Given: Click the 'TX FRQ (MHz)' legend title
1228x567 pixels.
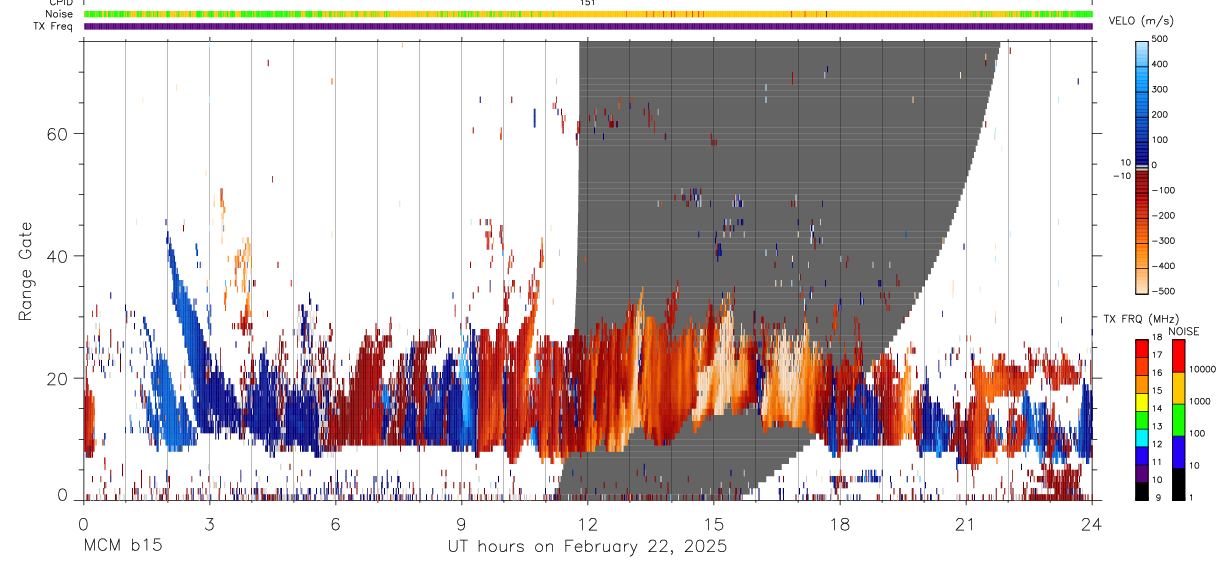Looking at the screenshot, I should pyautogui.click(x=1142, y=319).
